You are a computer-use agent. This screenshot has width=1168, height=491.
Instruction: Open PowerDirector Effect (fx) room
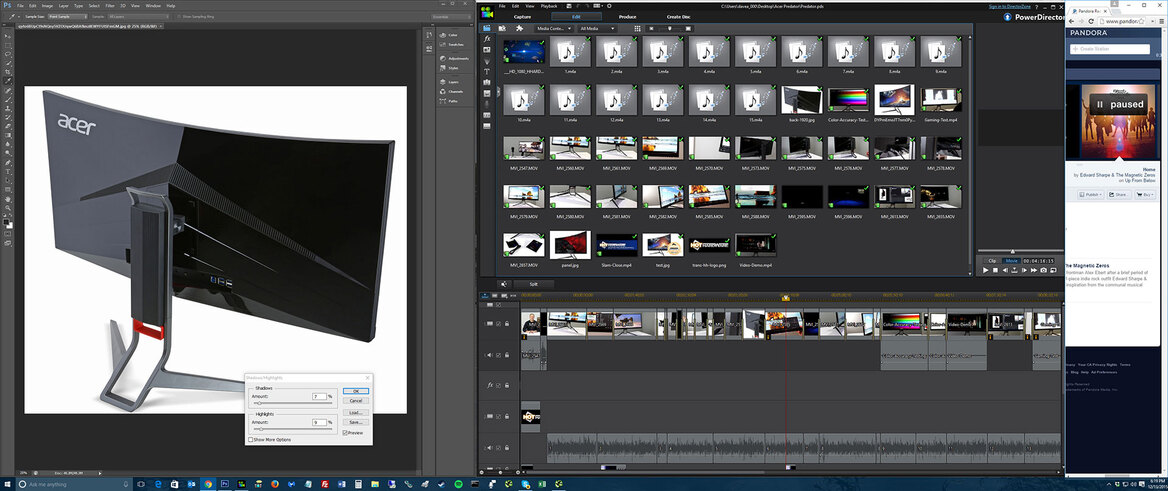click(x=486, y=39)
